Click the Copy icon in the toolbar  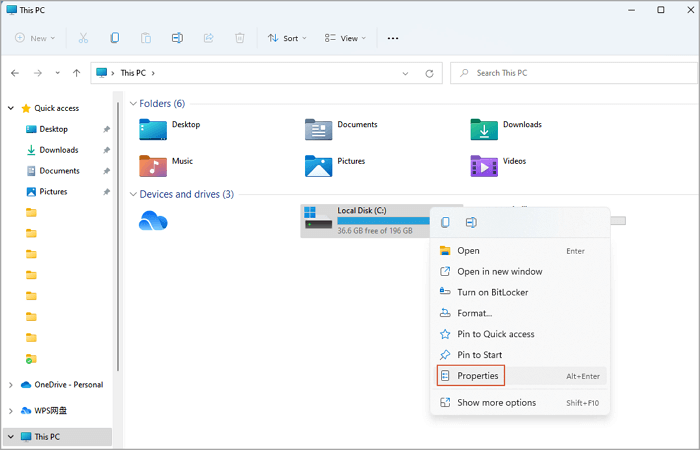coord(114,38)
